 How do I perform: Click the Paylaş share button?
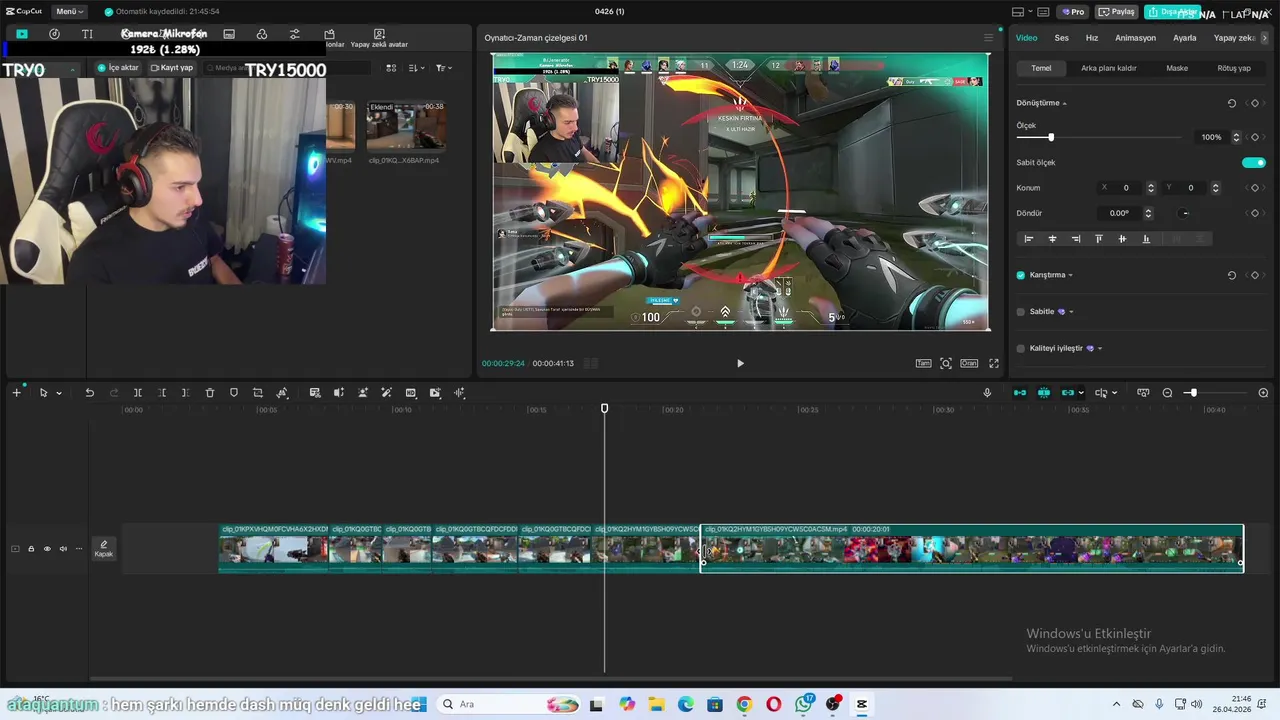pos(1117,12)
